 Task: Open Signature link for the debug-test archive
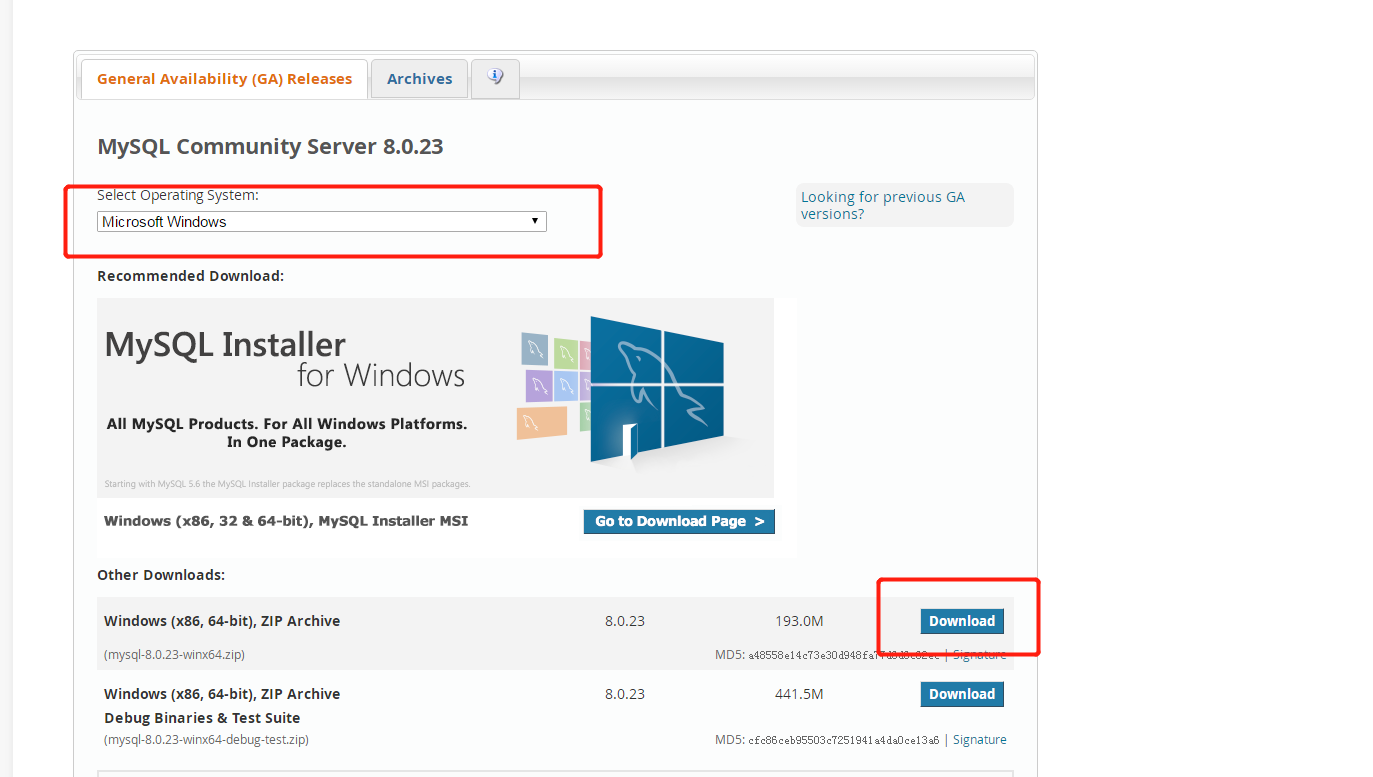tap(980, 740)
